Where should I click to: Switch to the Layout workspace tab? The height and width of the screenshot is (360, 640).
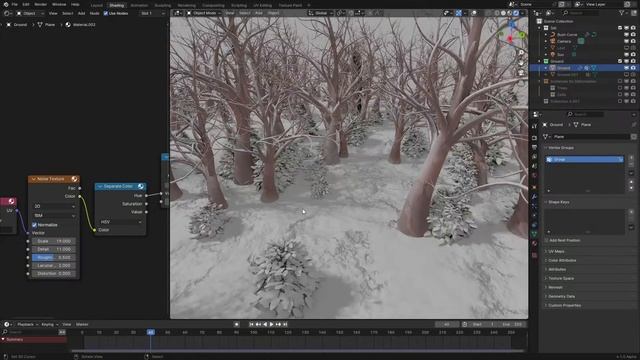click(96, 5)
